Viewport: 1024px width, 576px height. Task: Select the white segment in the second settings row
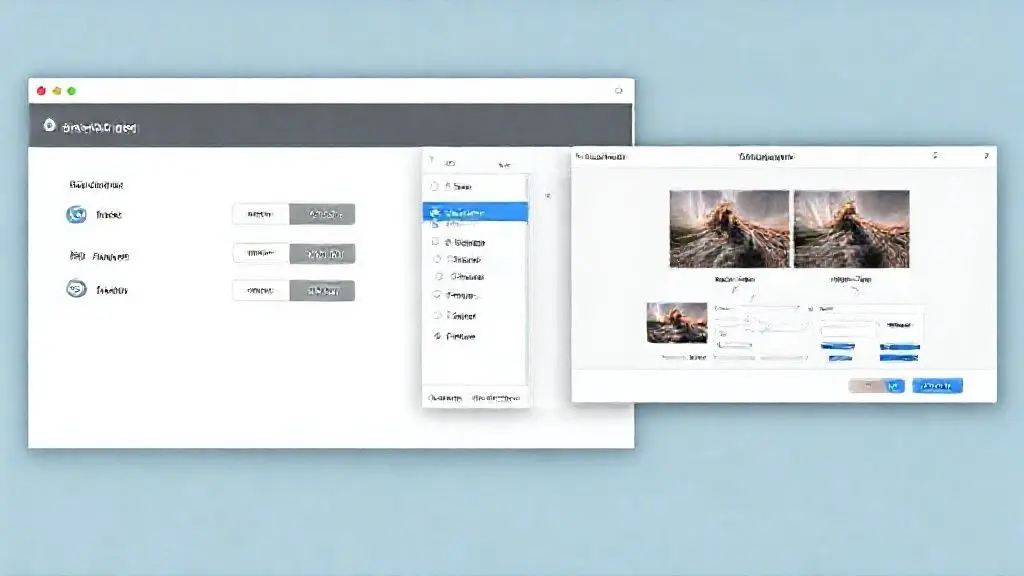(x=261, y=254)
